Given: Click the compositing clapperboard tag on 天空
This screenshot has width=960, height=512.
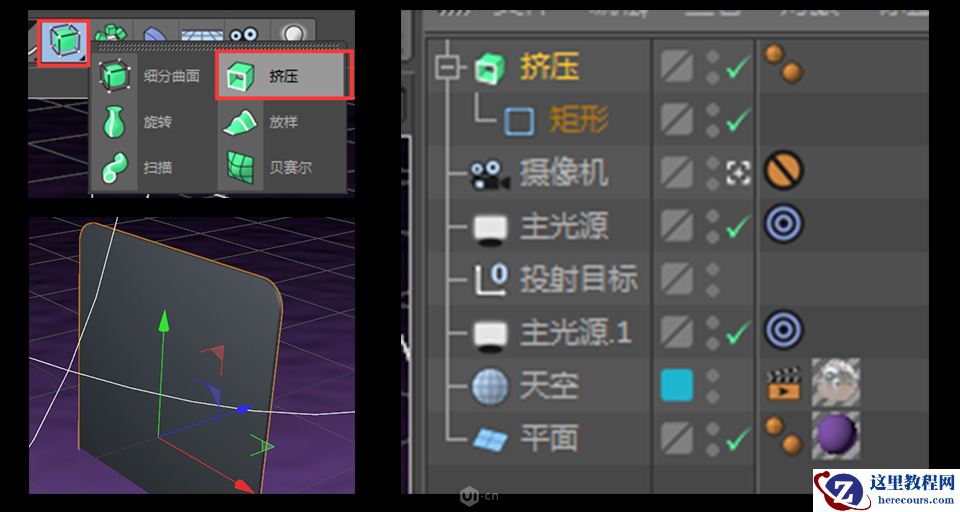Looking at the screenshot, I should 784,384.
